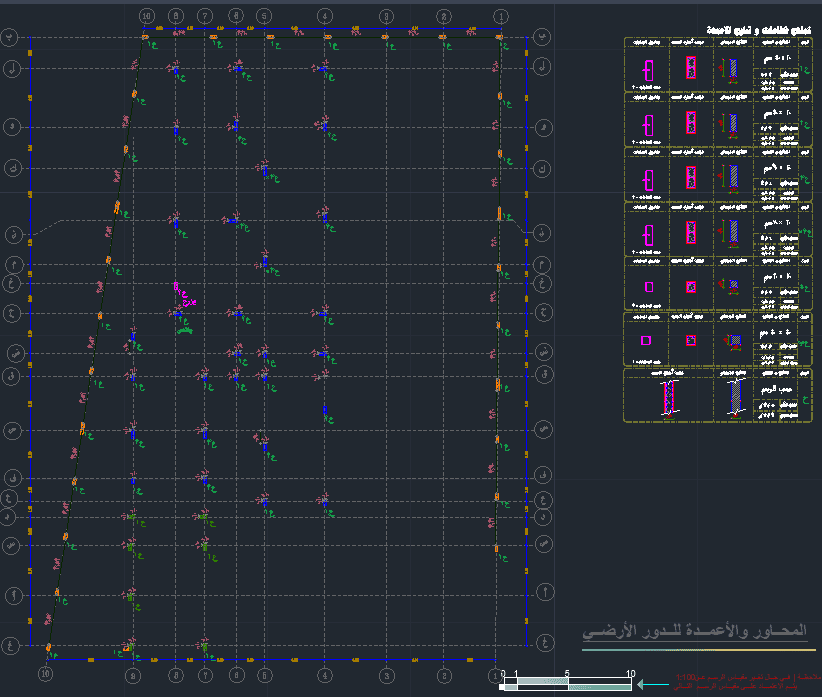
Task: Select the scale bar label 5
Action: (567, 673)
